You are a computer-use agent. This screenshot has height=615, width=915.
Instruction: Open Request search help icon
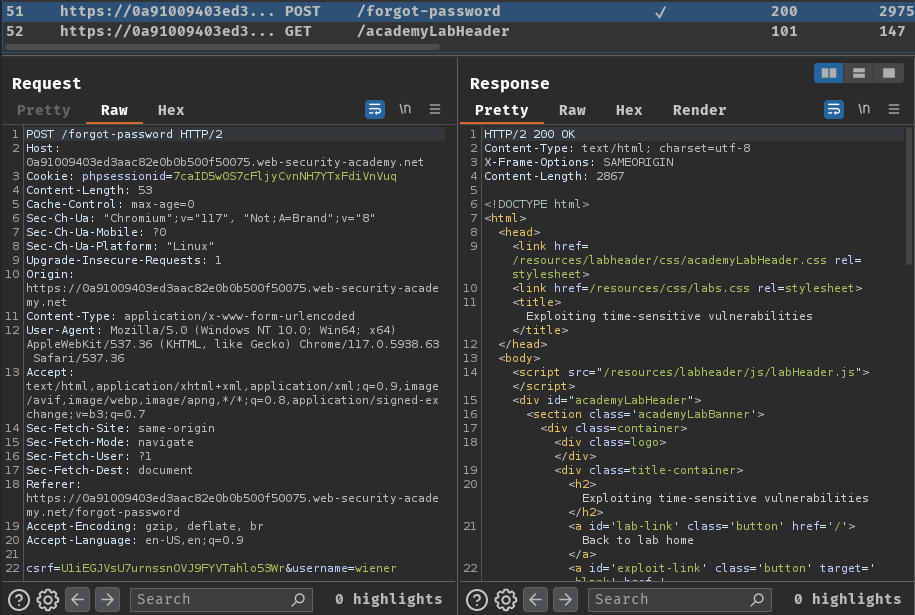tap(19, 600)
